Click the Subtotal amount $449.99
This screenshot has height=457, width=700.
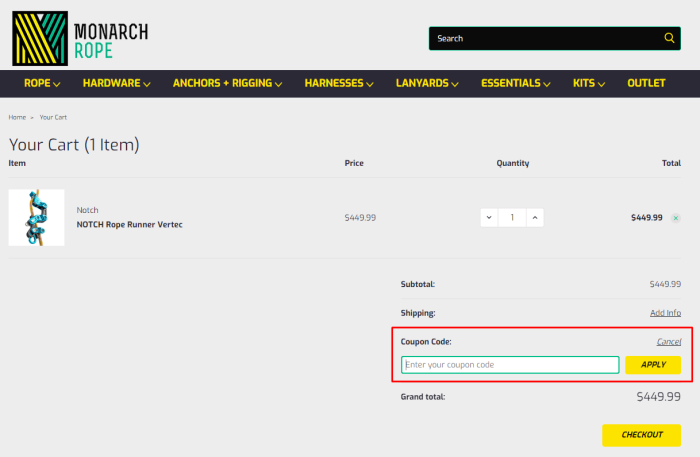(x=665, y=284)
